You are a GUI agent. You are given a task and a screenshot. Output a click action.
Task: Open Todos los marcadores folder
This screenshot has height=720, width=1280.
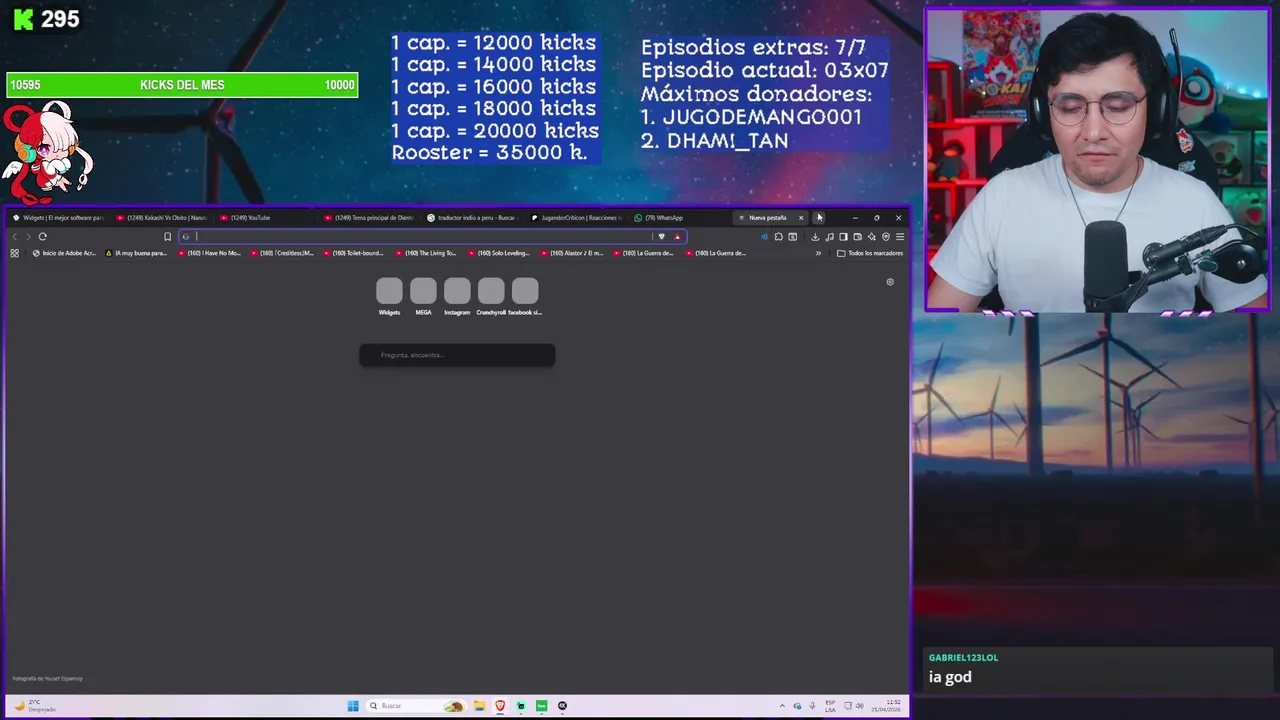click(870, 253)
